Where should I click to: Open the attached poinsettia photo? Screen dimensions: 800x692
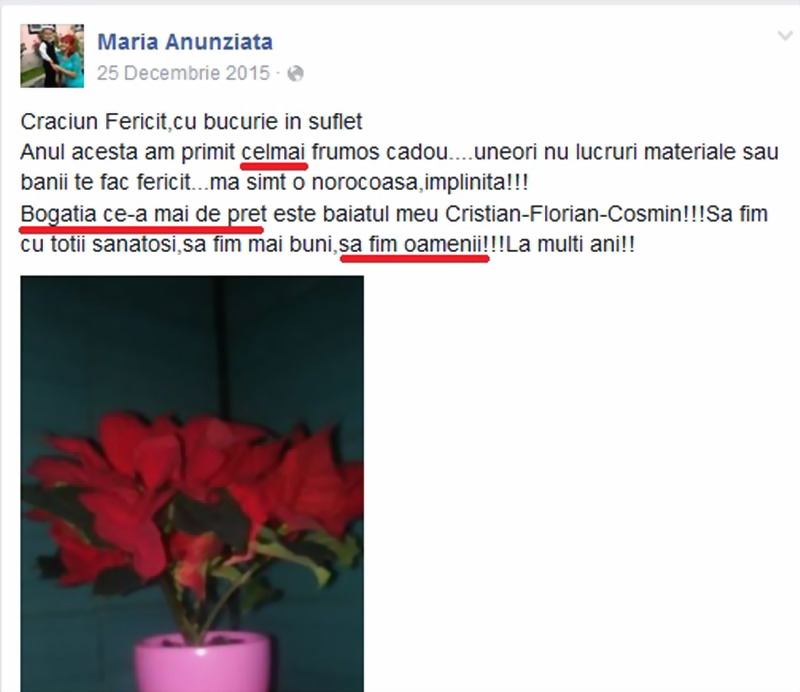192,483
